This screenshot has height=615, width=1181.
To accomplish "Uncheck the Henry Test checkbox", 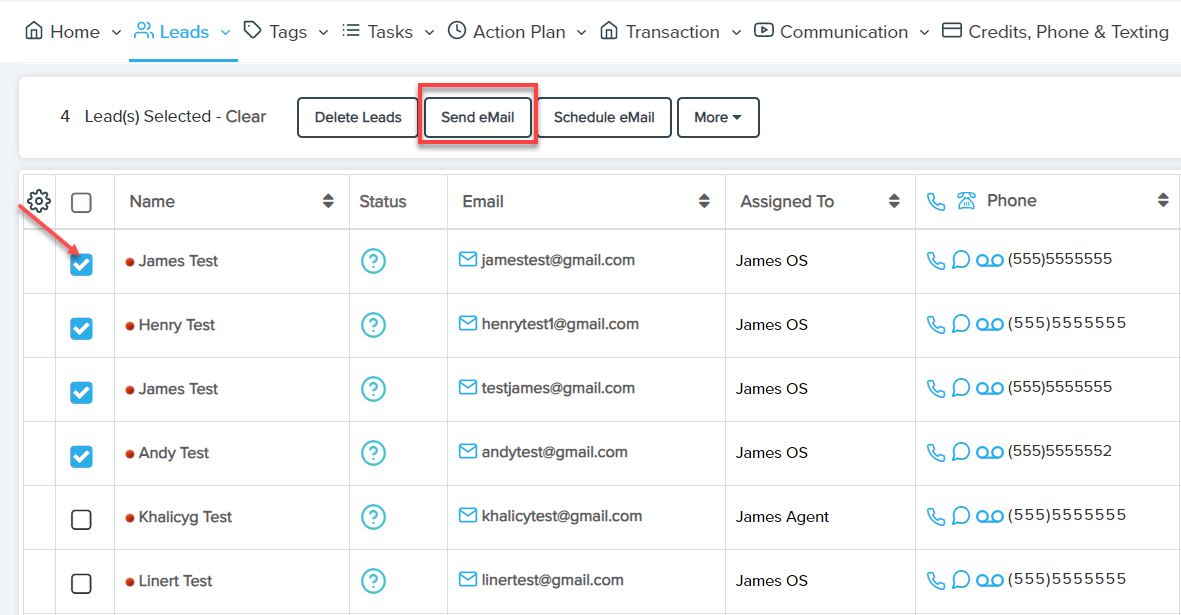I will pos(82,328).
